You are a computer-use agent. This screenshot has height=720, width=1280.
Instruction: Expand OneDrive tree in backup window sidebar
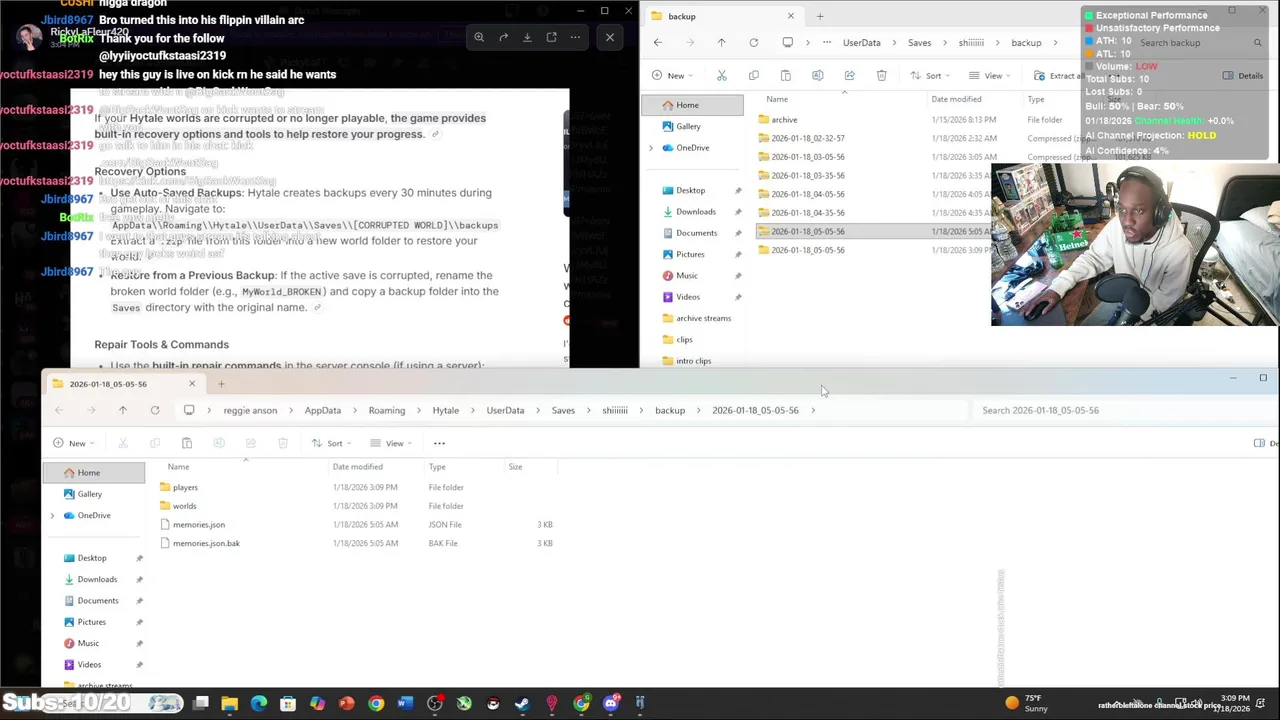pyautogui.click(x=651, y=148)
